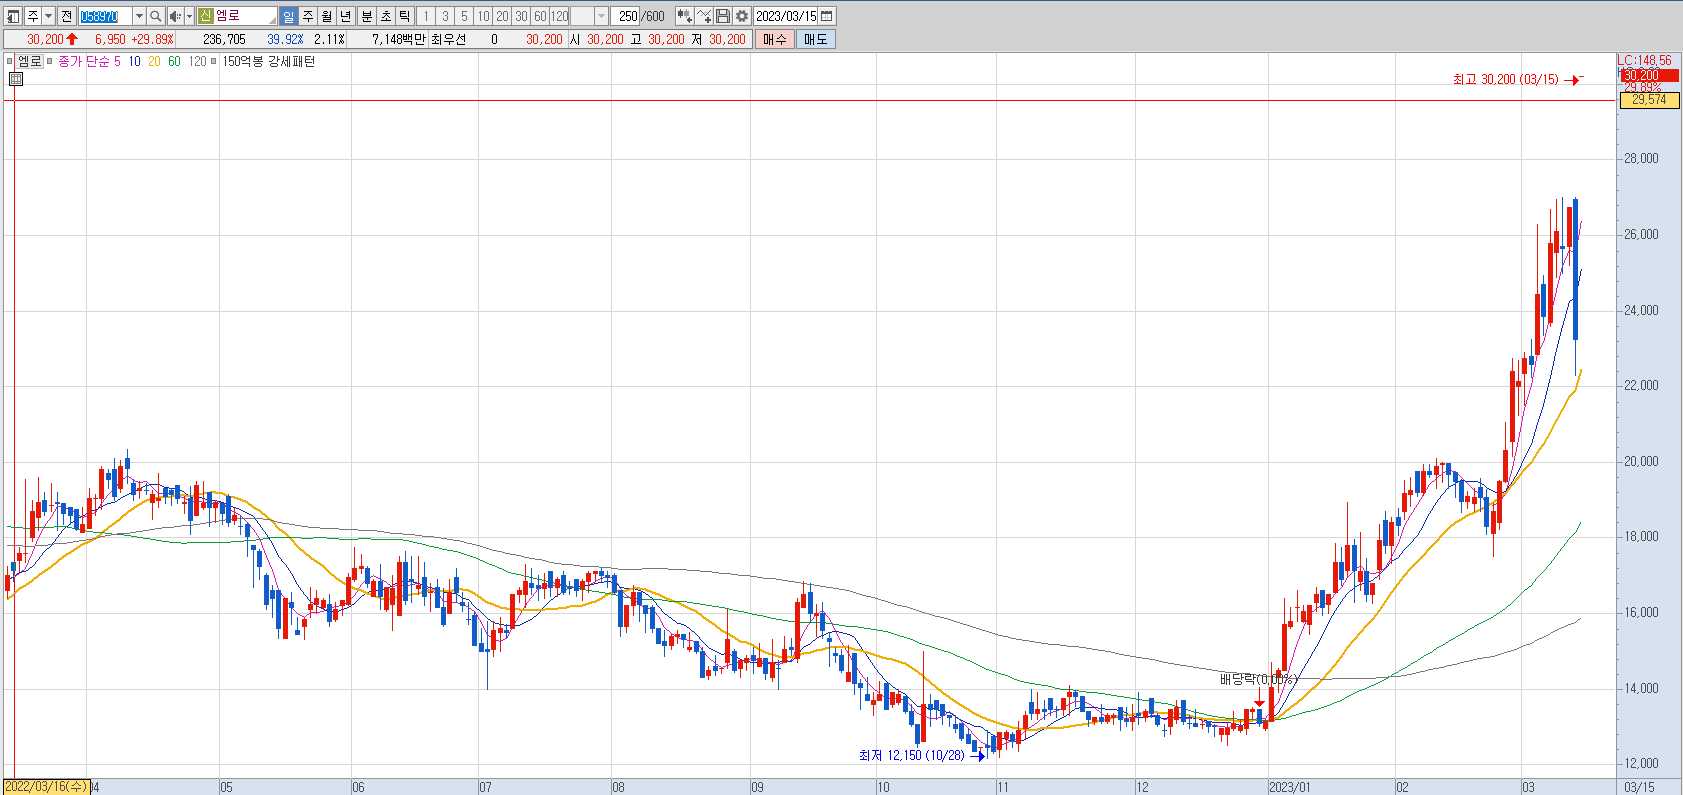The image size is (1683, 795).
Task: Select the 월 monthly chart period
Action: 326,16
